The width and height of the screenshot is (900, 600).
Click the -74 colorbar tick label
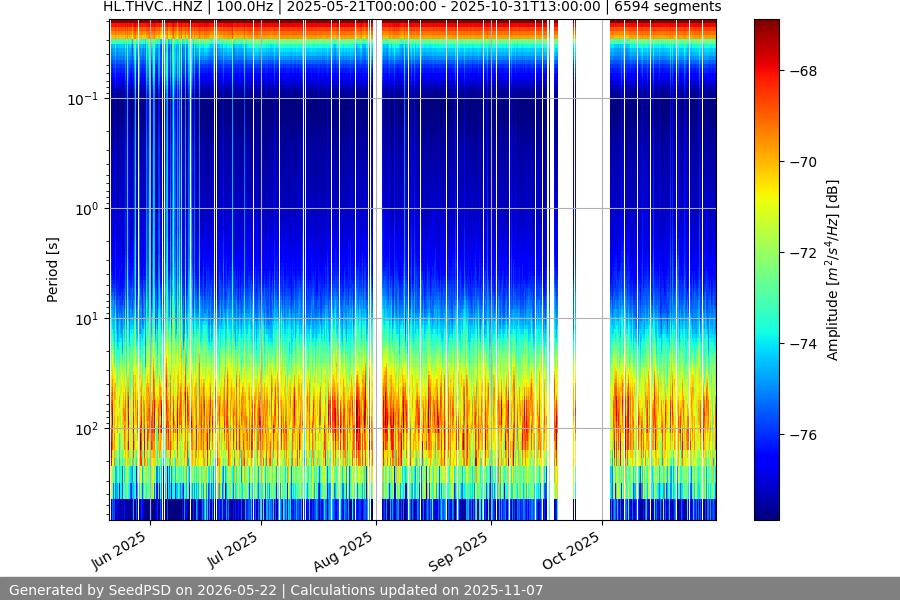tap(803, 343)
